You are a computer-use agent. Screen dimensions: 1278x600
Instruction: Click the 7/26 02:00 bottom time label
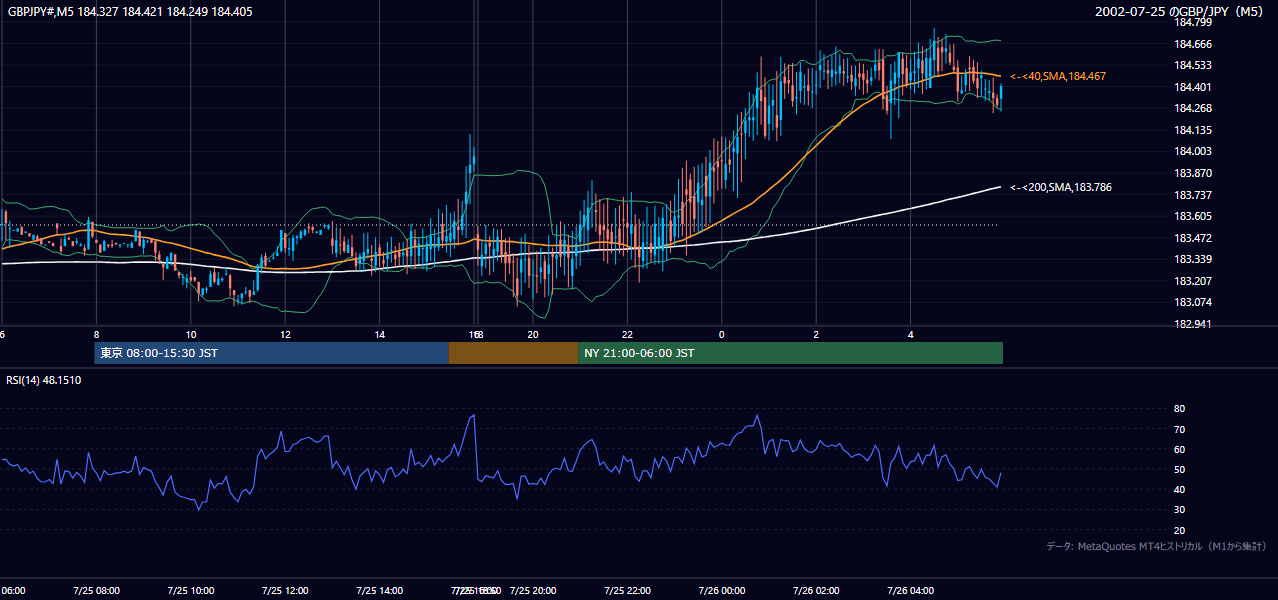[816, 590]
